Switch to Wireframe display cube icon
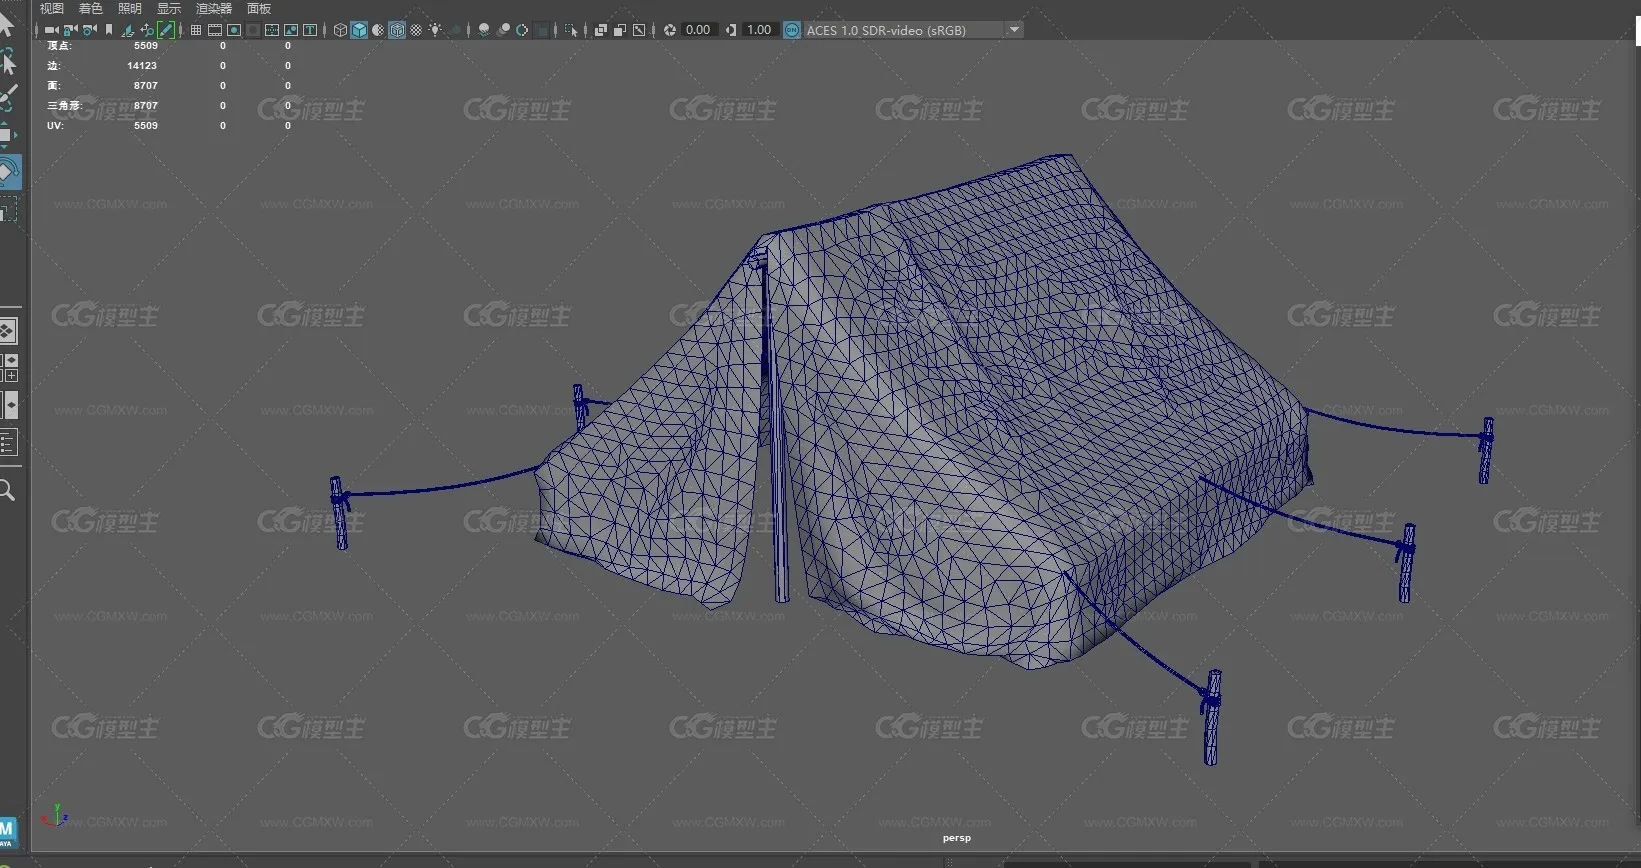Image resolution: width=1641 pixels, height=868 pixels. pos(340,30)
